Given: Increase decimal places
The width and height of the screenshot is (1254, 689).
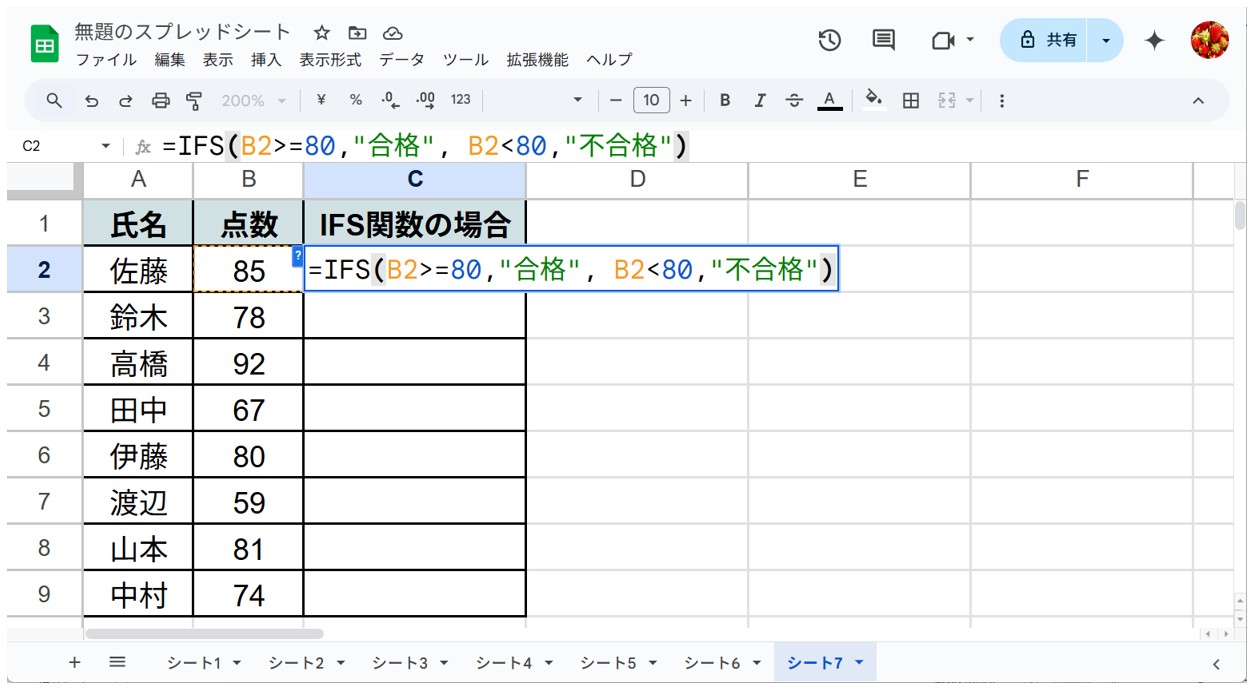Looking at the screenshot, I should coord(425,100).
